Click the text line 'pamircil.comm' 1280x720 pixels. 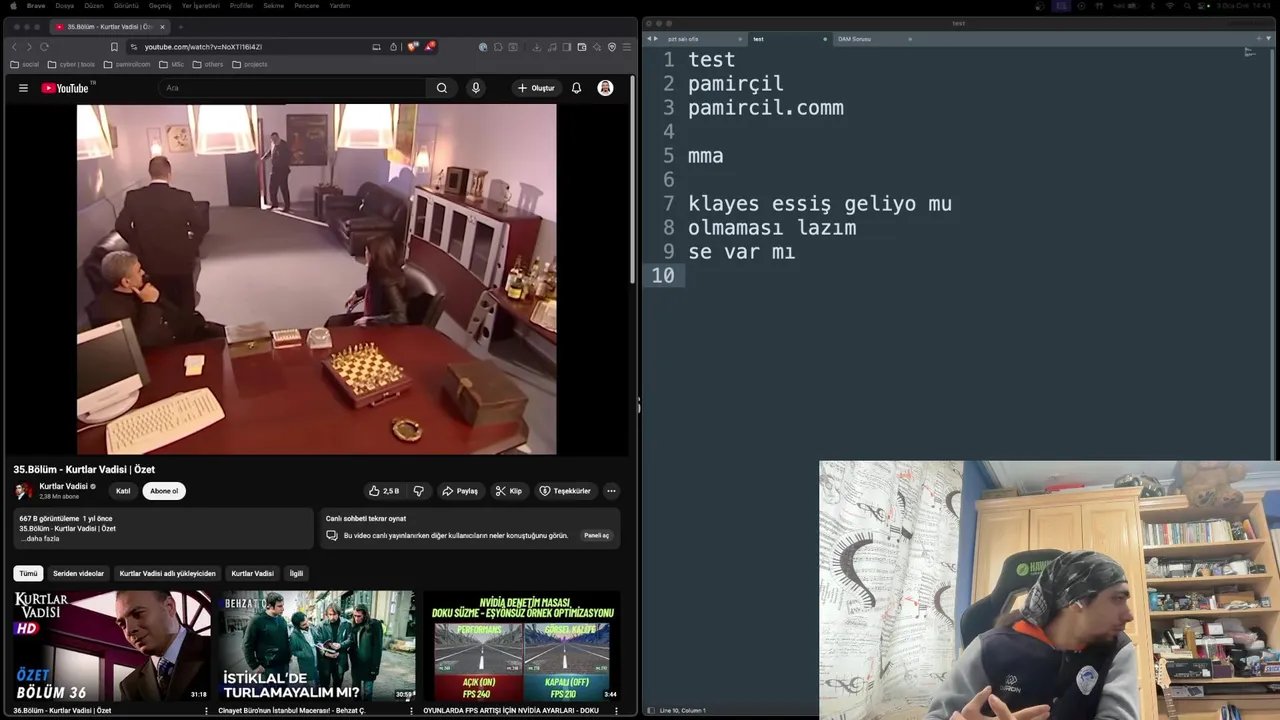(x=765, y=108)
